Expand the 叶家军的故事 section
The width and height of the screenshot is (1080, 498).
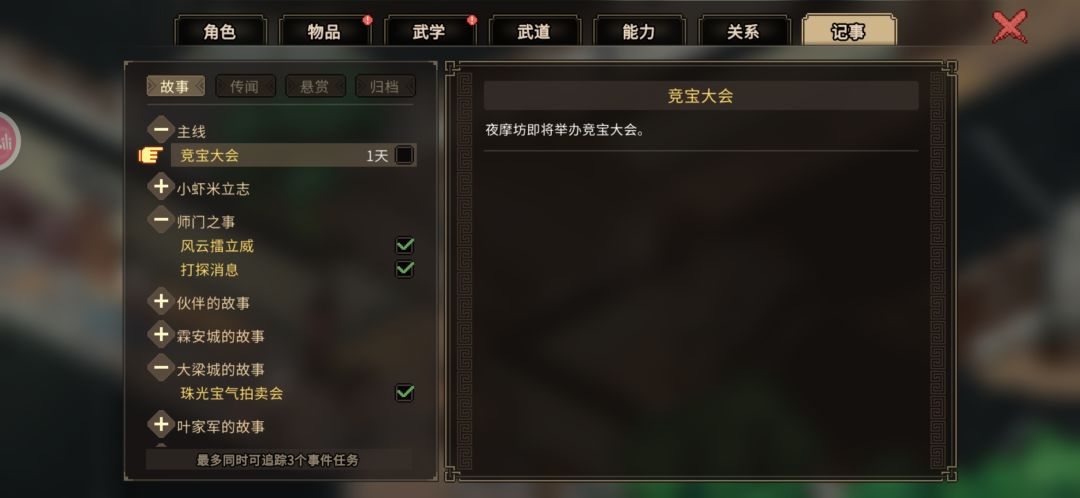point(161,424)
